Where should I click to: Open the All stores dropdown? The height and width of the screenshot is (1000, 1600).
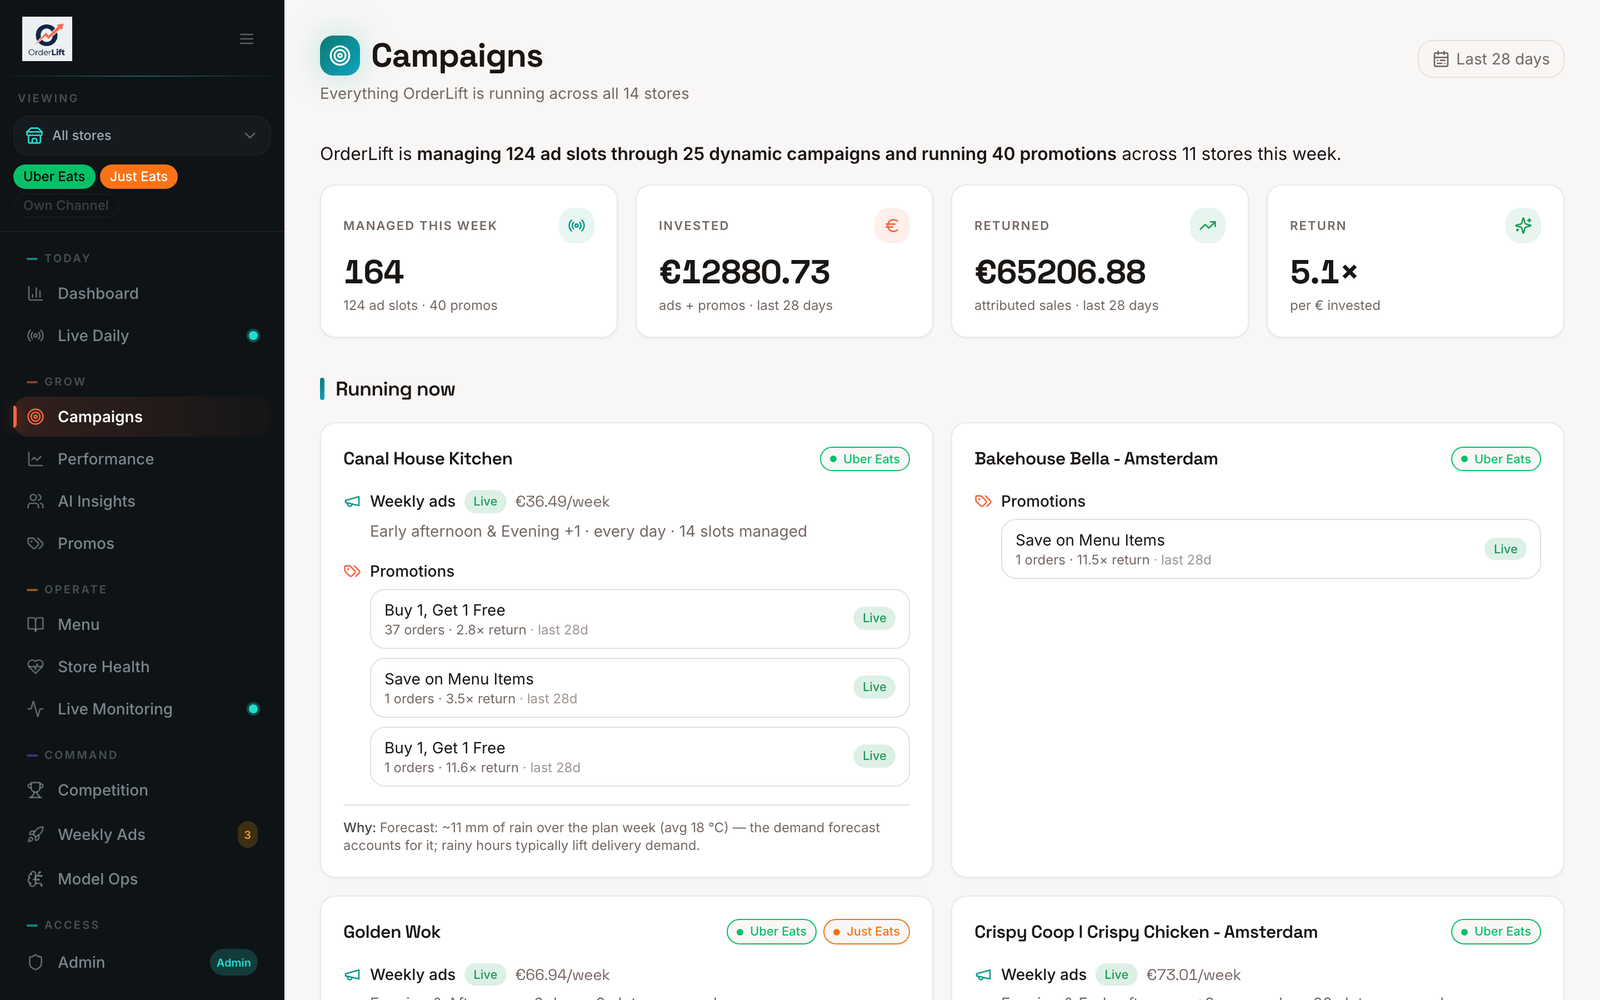click(x=142, y=135)
